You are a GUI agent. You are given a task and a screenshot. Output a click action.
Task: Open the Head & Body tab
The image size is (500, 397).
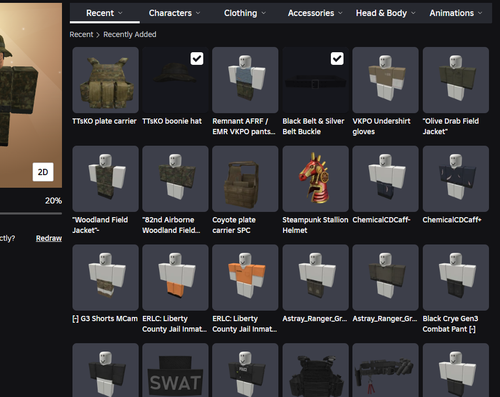385,13
